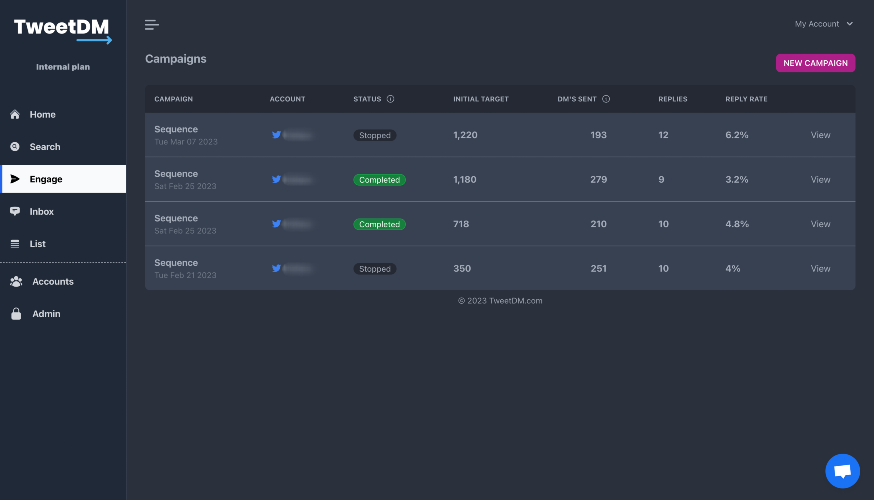Click Completed badge in 1,180 target row
The image size is (874, 500).
coord(380,179)
